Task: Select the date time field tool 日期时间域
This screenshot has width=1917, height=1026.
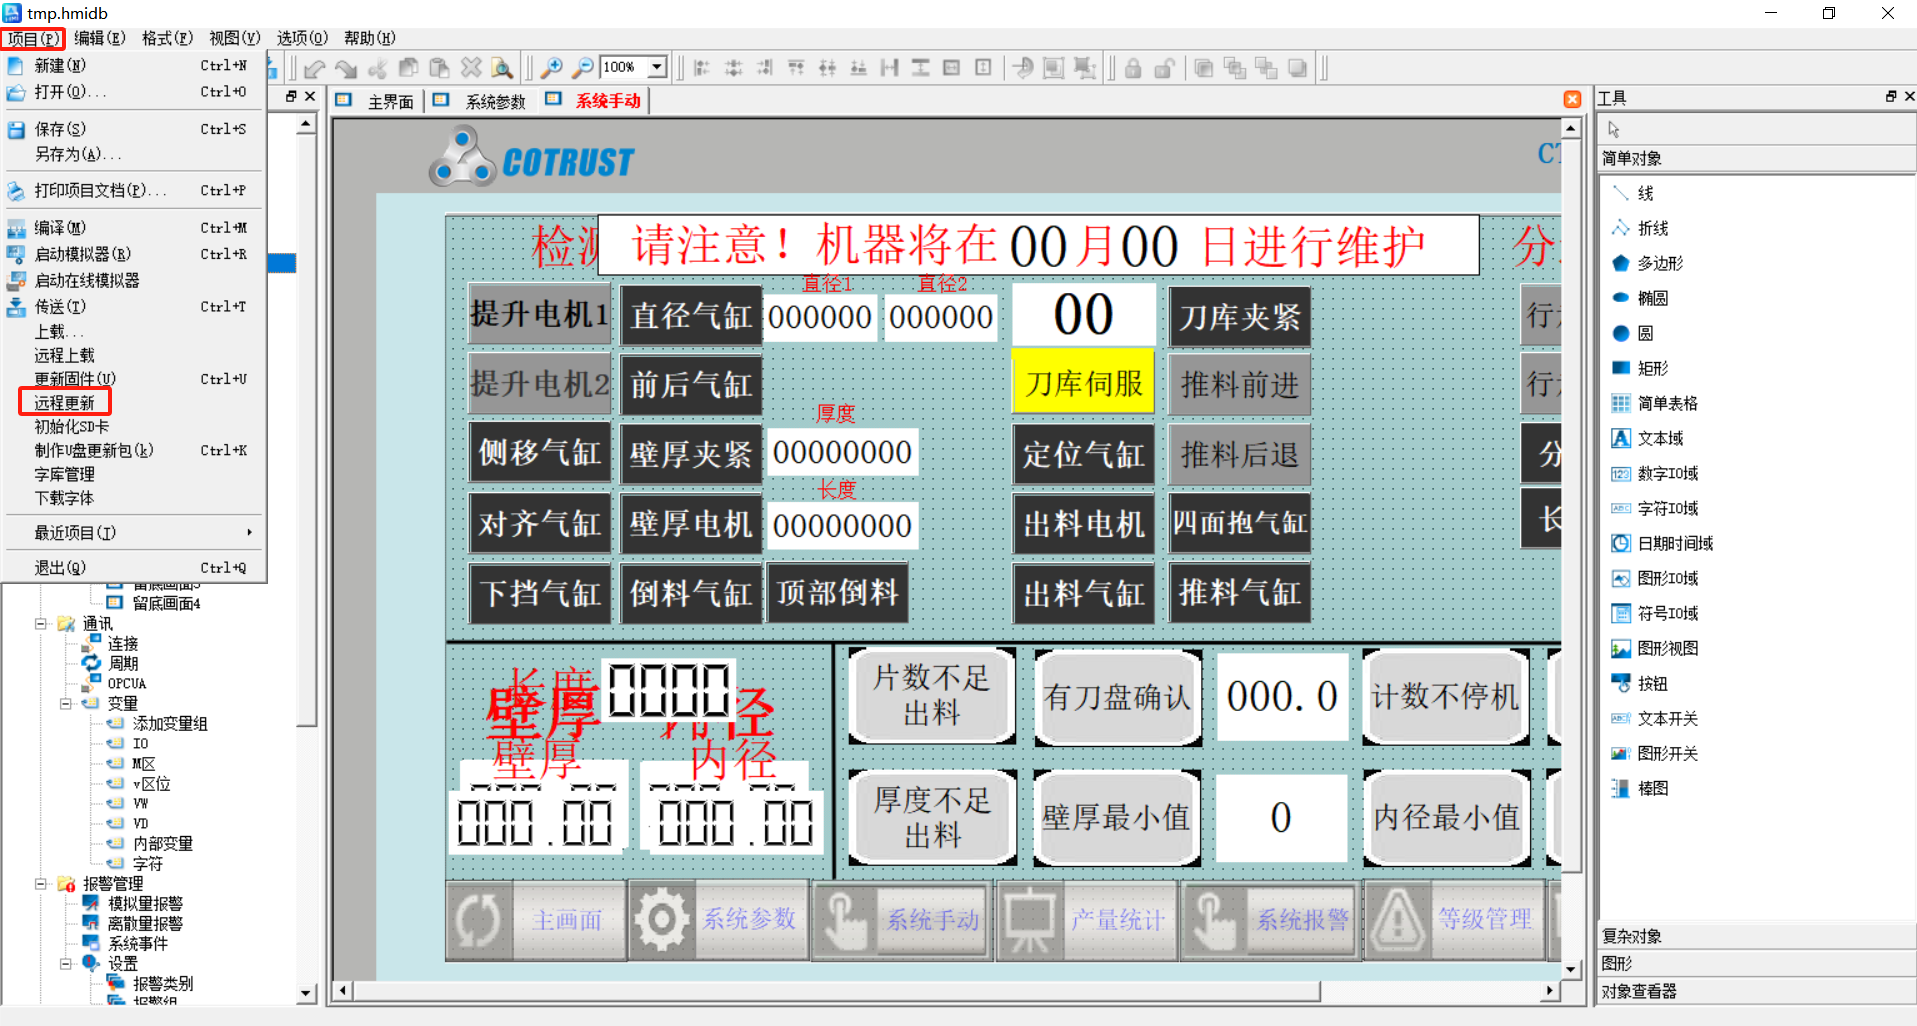Action: click(1675, 543)
